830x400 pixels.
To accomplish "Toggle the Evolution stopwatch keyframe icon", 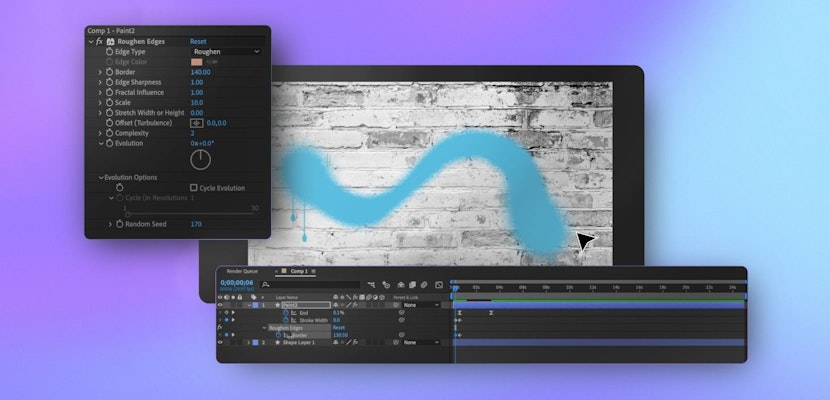I will 110,143.
